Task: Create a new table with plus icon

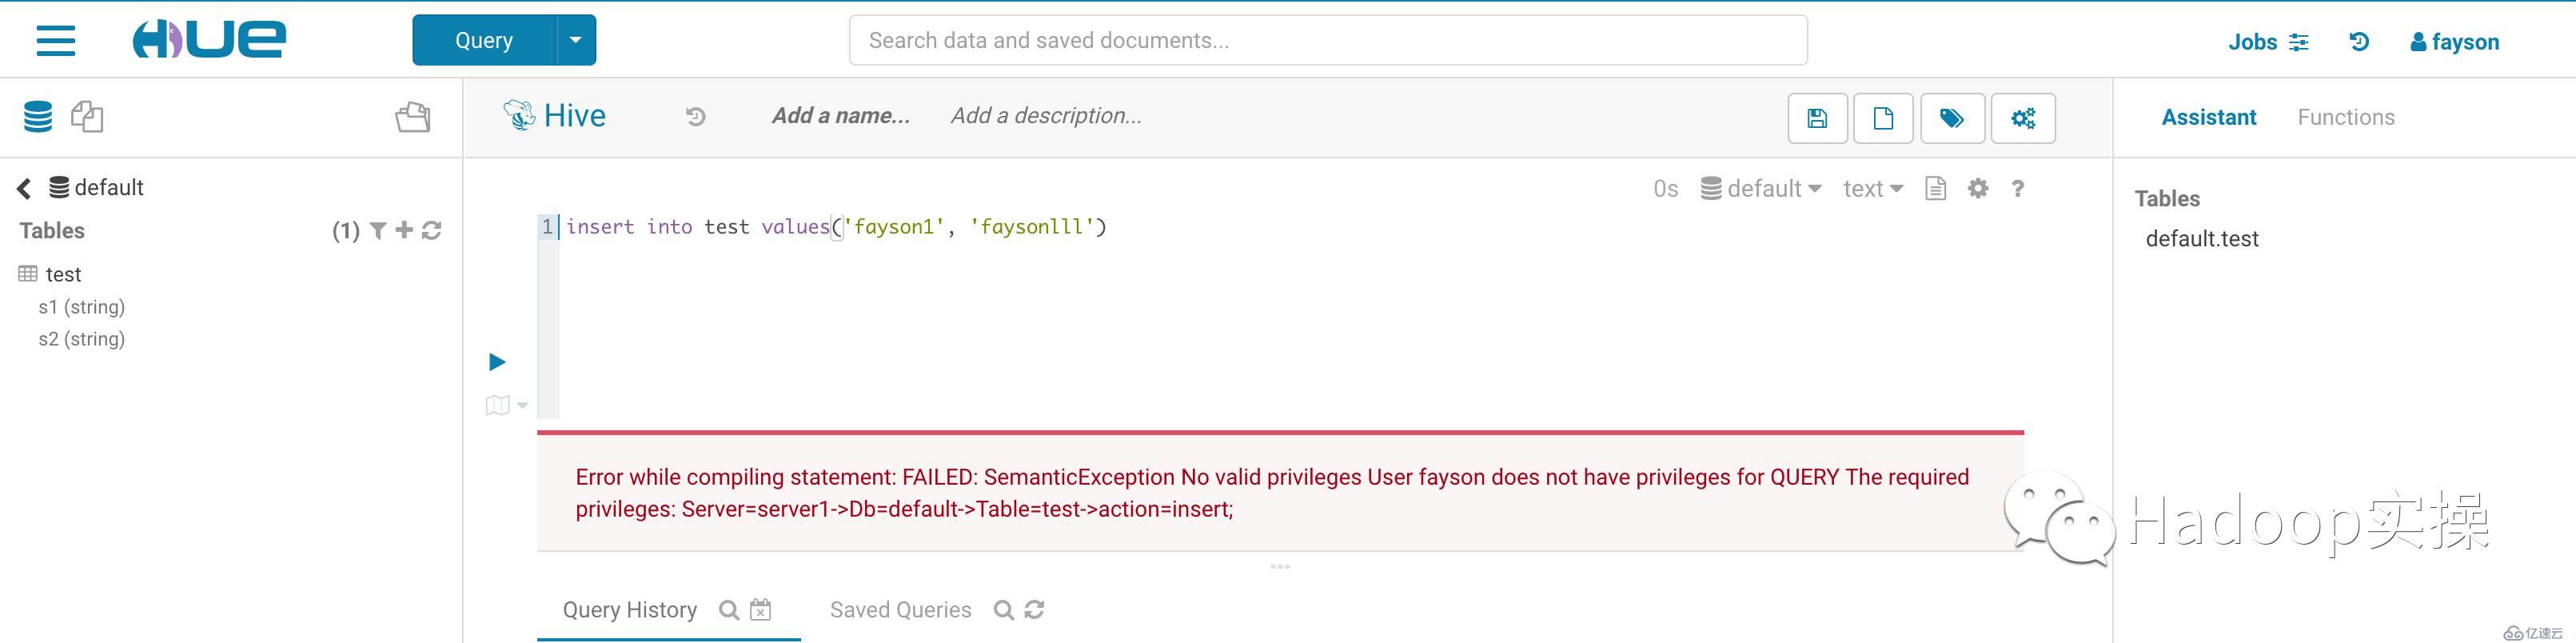Action: click(x=404, y=230)
